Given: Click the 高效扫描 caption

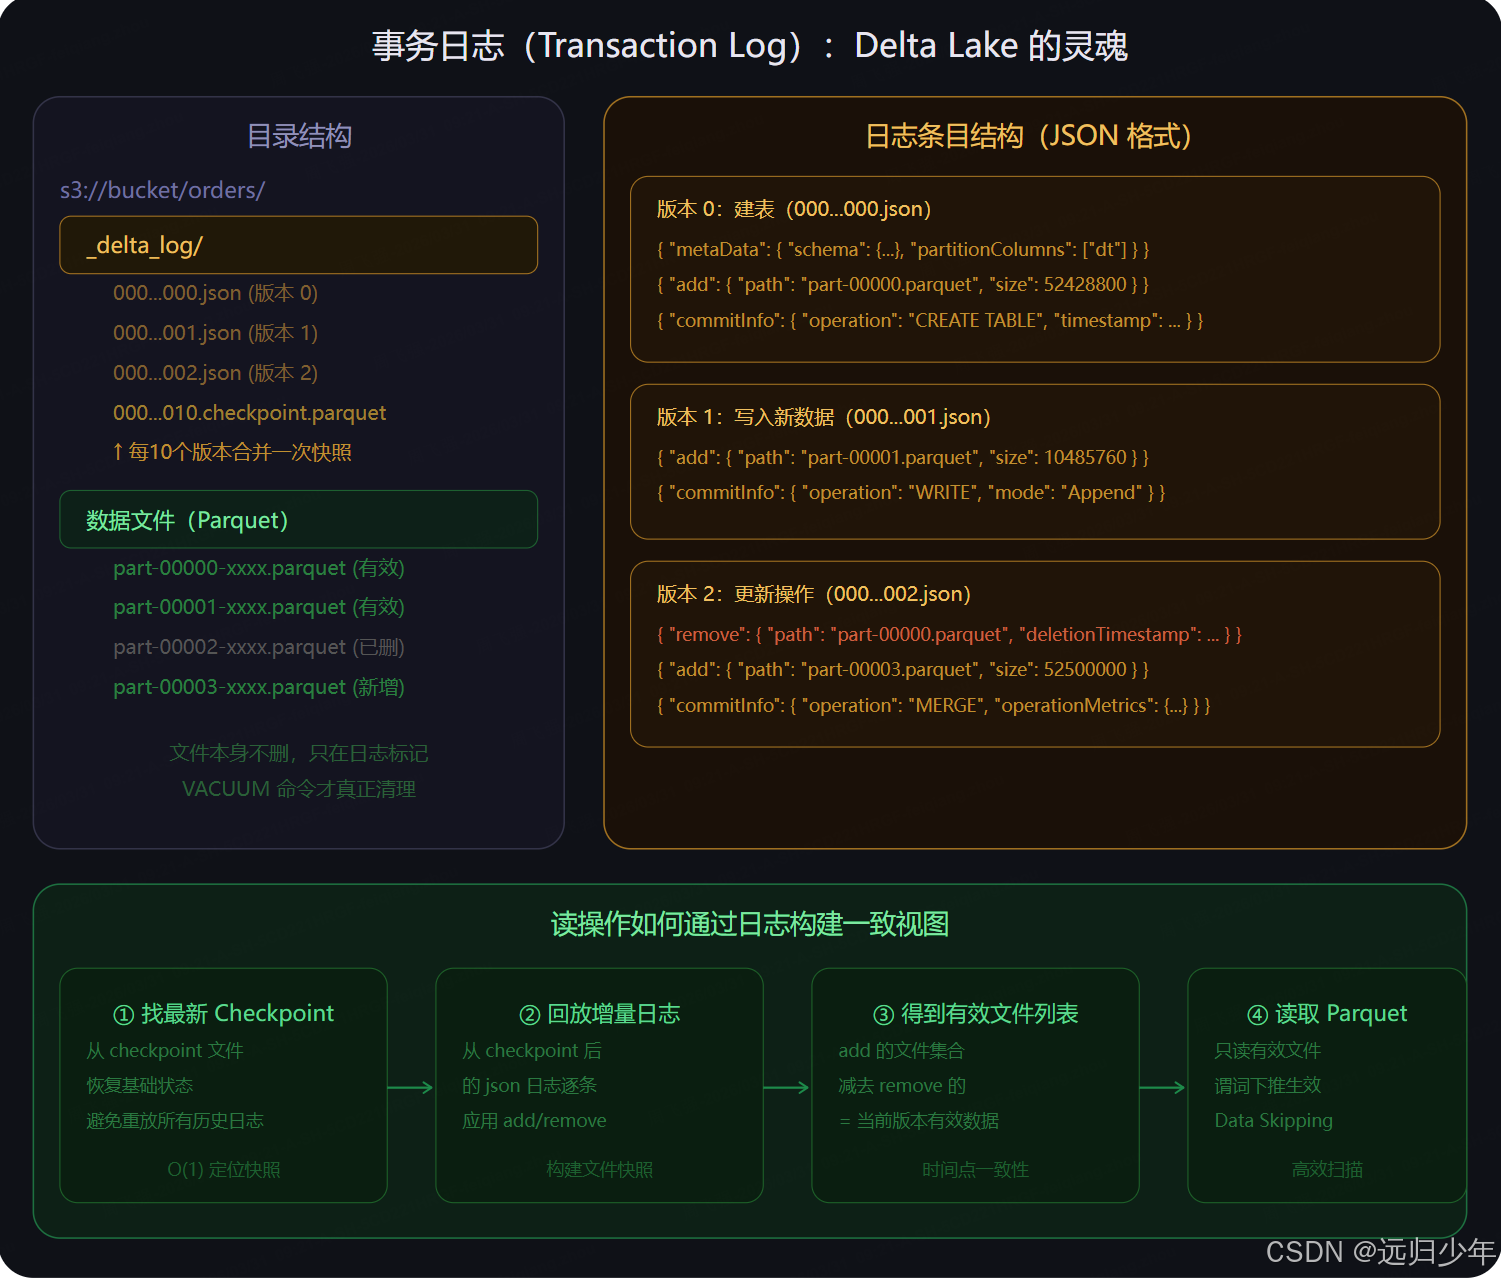Looking at the screenshot, I should 1327,1170.
